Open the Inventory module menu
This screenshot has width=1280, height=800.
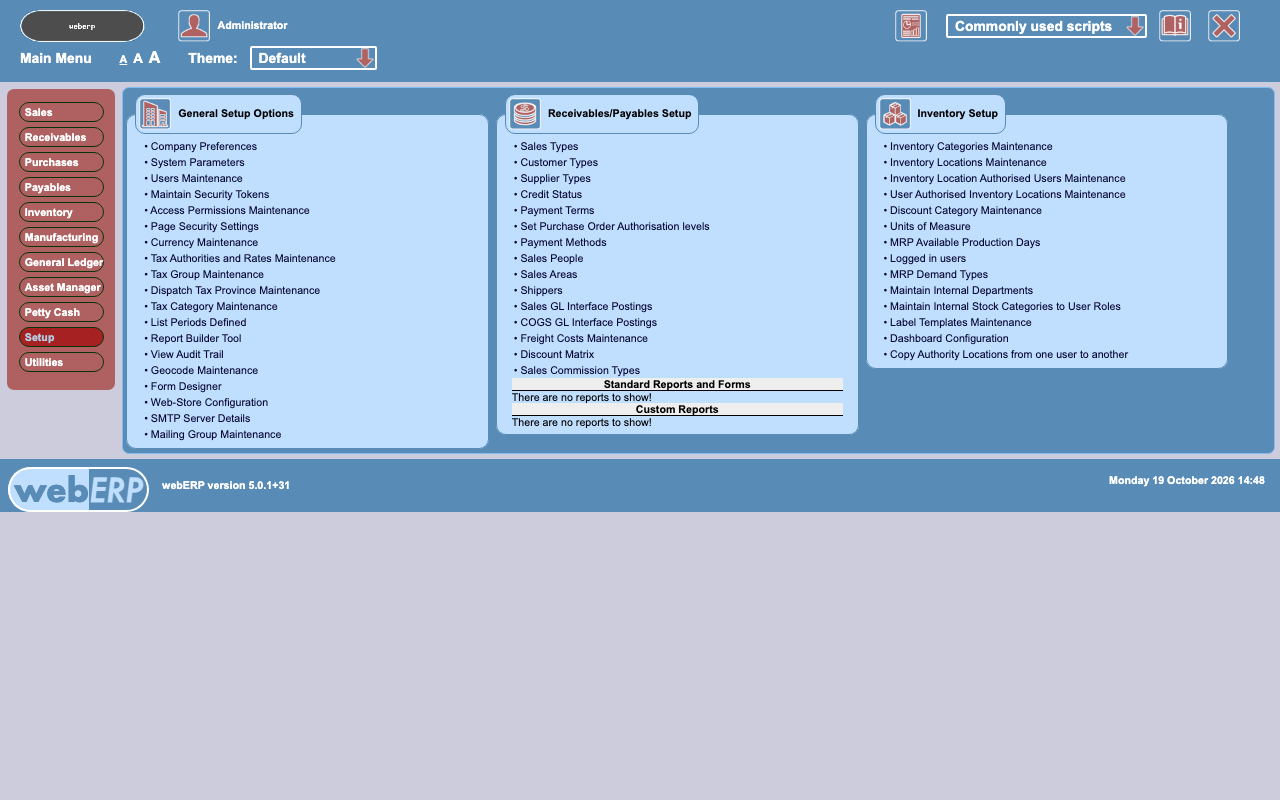[x=61, y=212]
